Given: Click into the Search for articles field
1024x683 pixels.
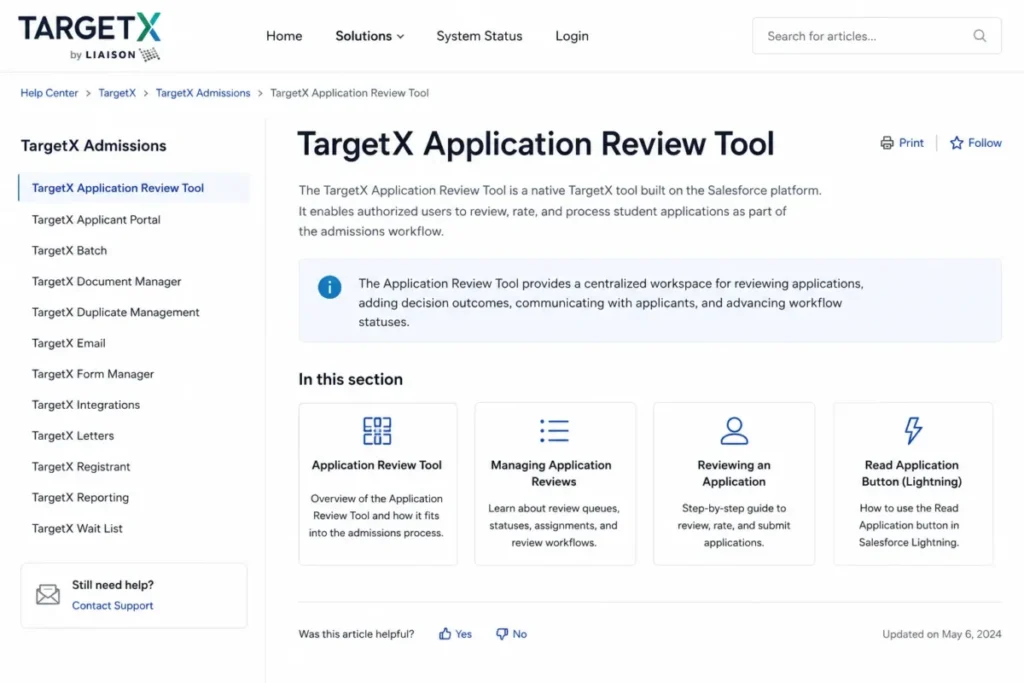Looking at the screenshot, I should pos(876,36).
